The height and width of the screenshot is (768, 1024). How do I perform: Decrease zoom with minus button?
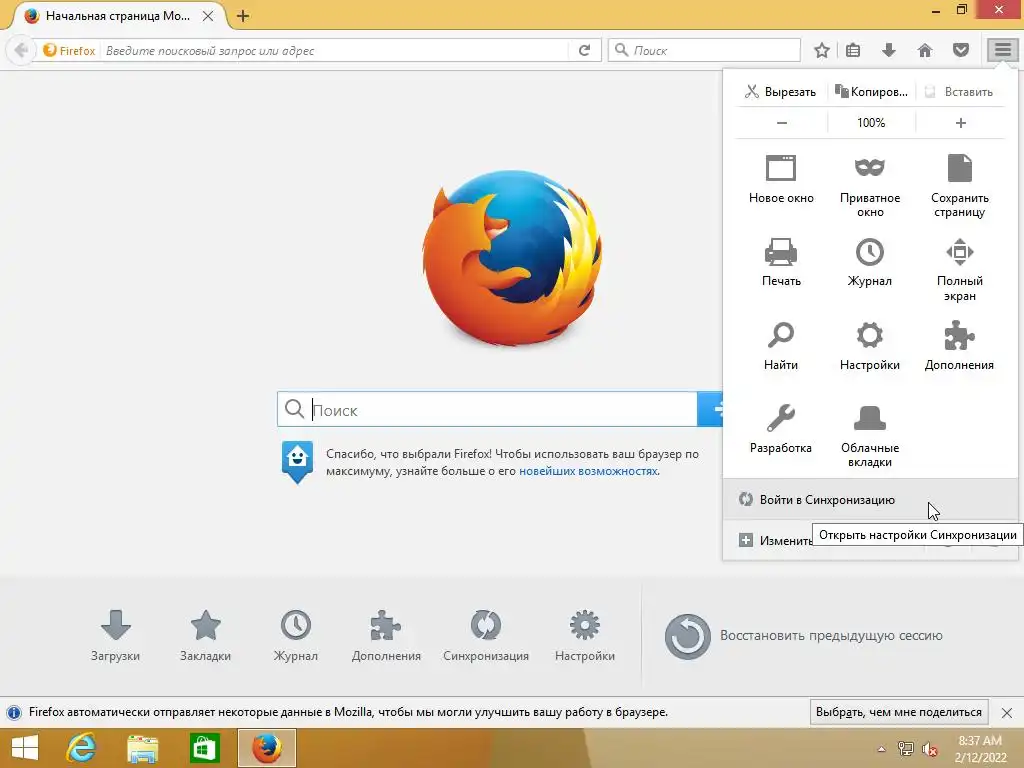pyautogui.click(x=782, y=123)
